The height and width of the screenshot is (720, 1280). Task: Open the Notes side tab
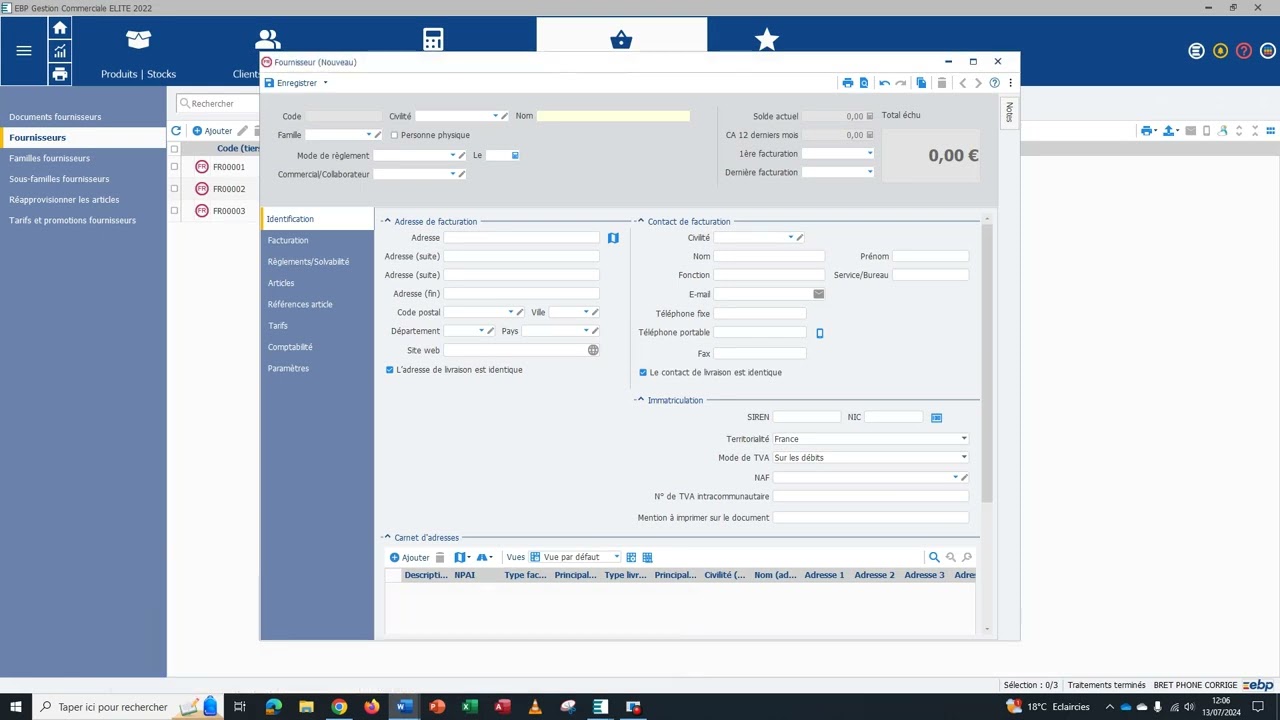(1009, 112)
